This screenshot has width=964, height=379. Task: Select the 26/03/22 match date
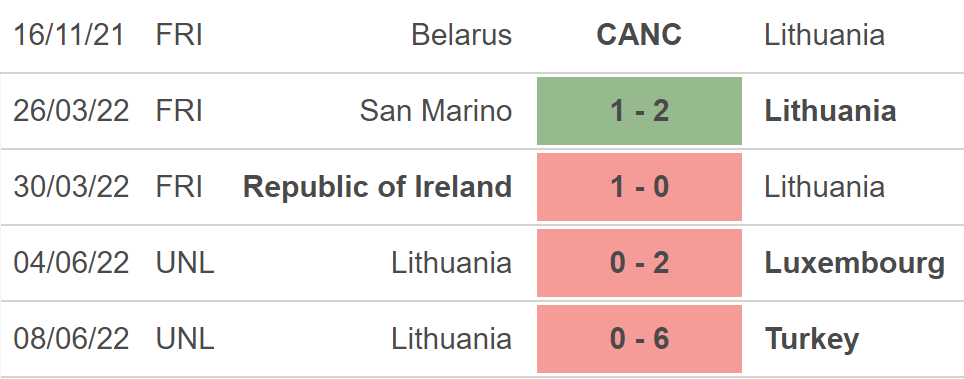71,111
